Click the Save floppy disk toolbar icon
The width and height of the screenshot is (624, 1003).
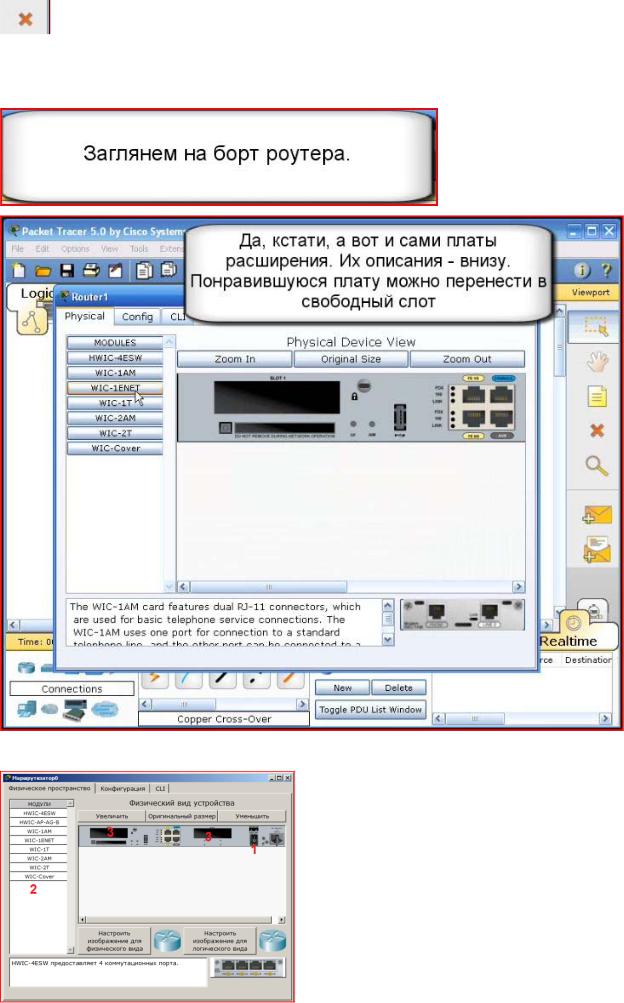(66, 271)
